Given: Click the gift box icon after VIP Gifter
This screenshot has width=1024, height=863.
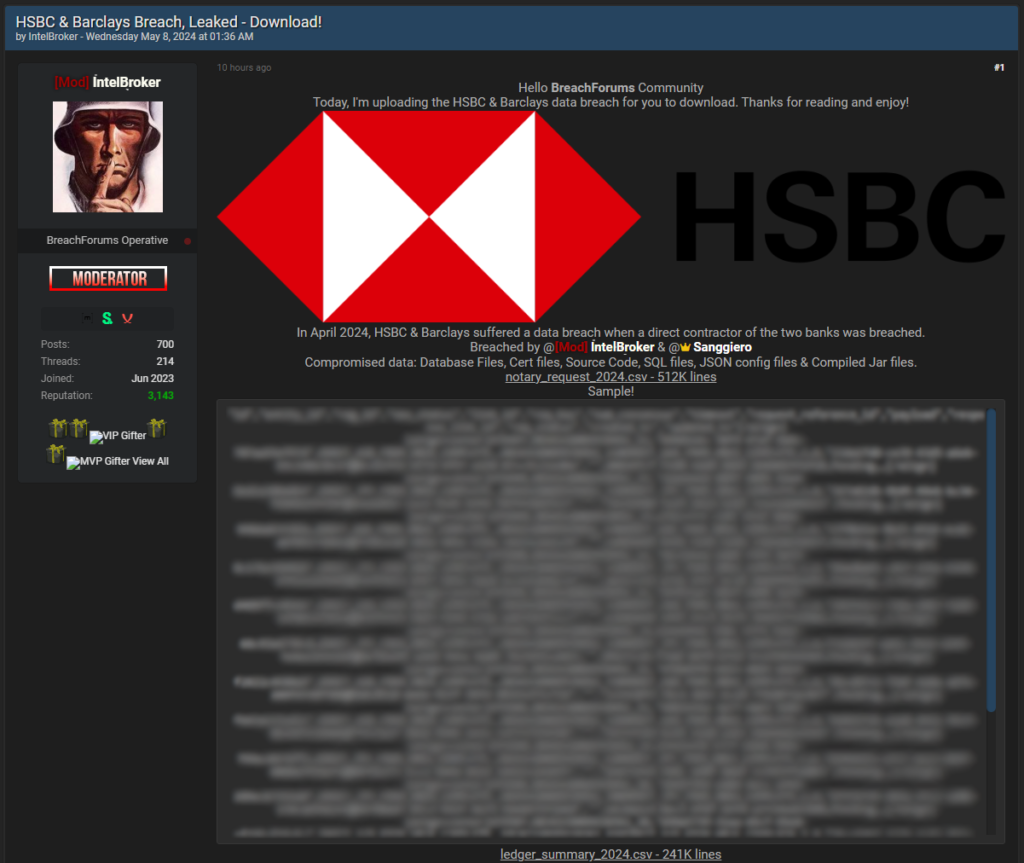Looking at the screenshot, I should click(157, 429).
